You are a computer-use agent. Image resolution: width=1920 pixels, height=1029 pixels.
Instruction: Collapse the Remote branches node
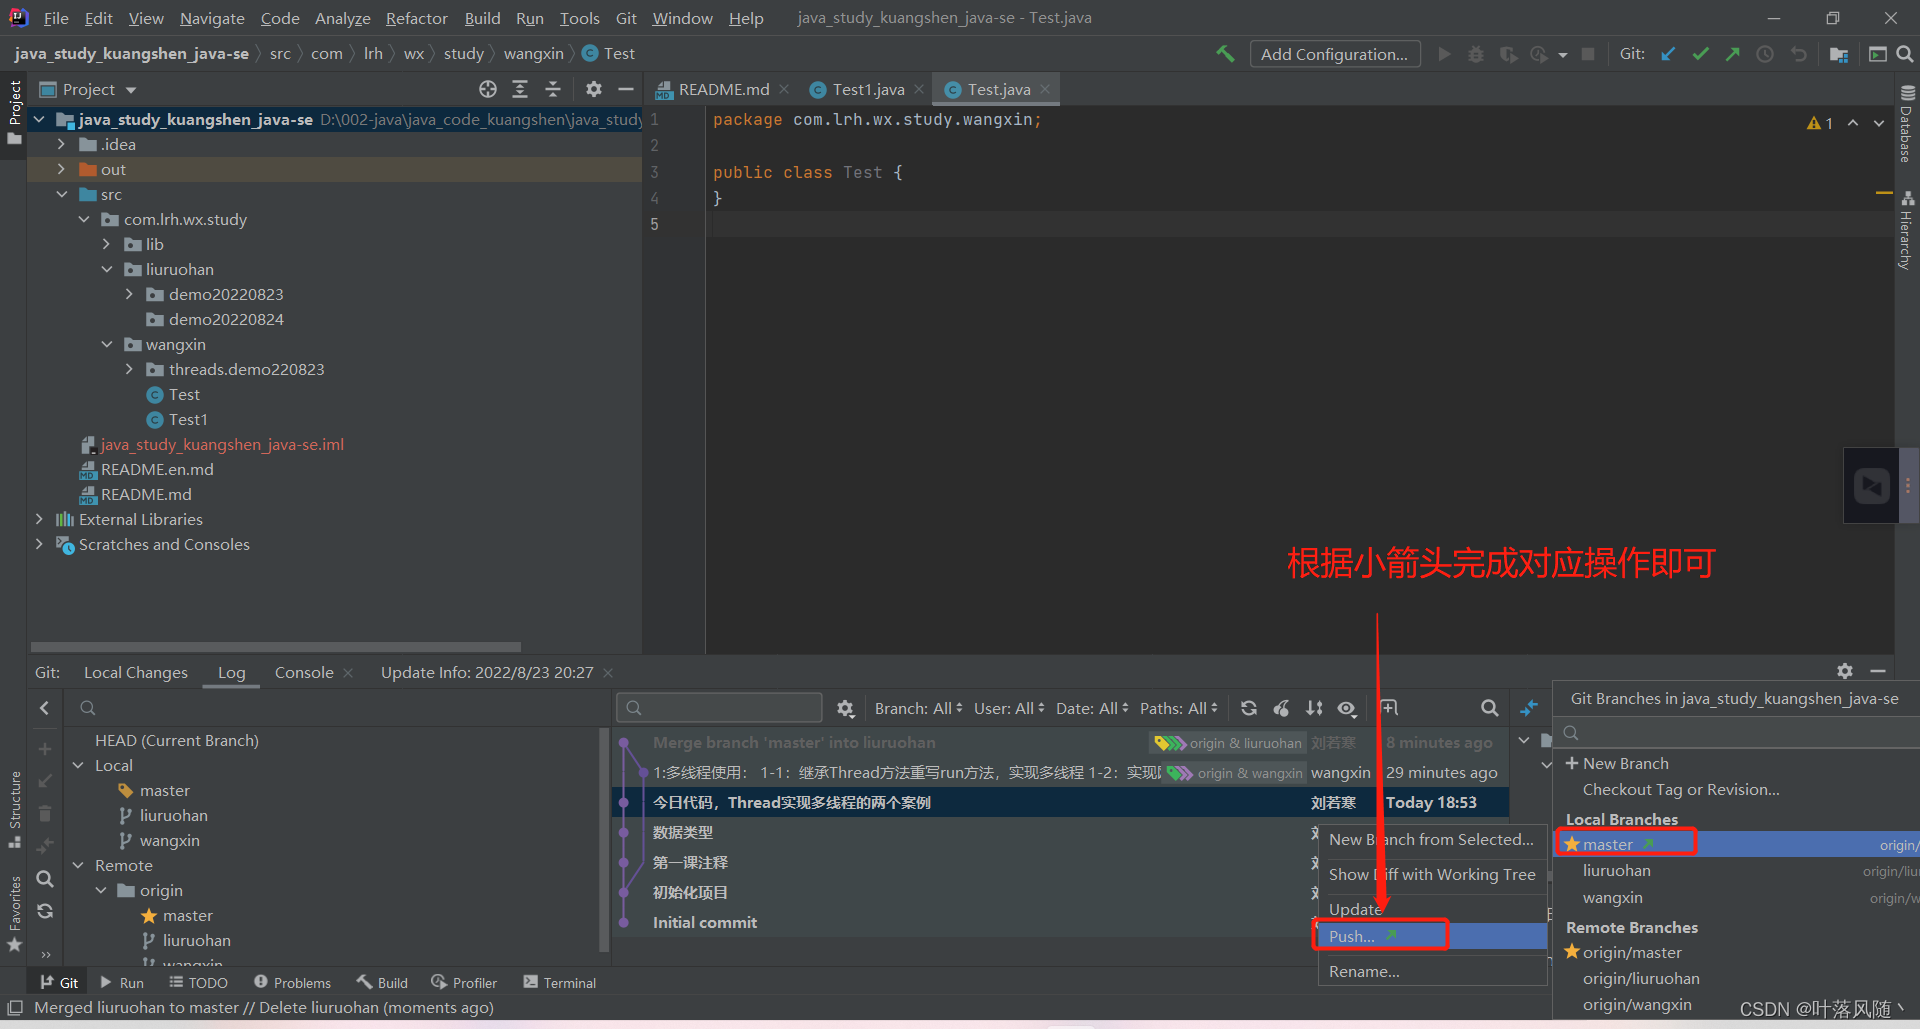point(78,865)
